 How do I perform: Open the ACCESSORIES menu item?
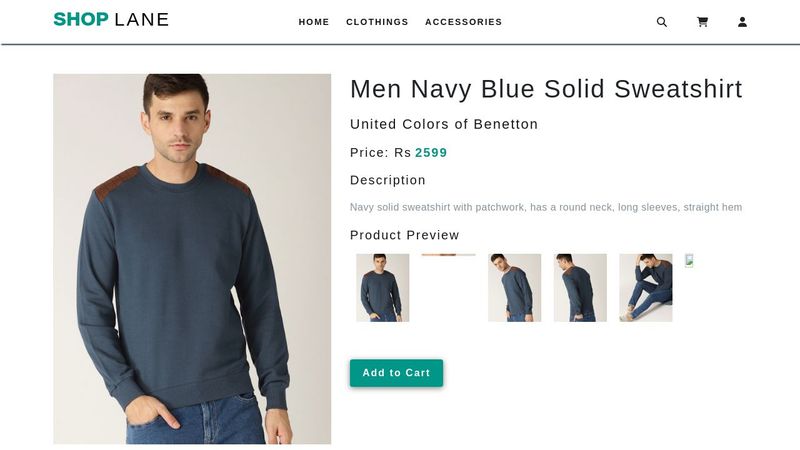(x=463, y=22)
